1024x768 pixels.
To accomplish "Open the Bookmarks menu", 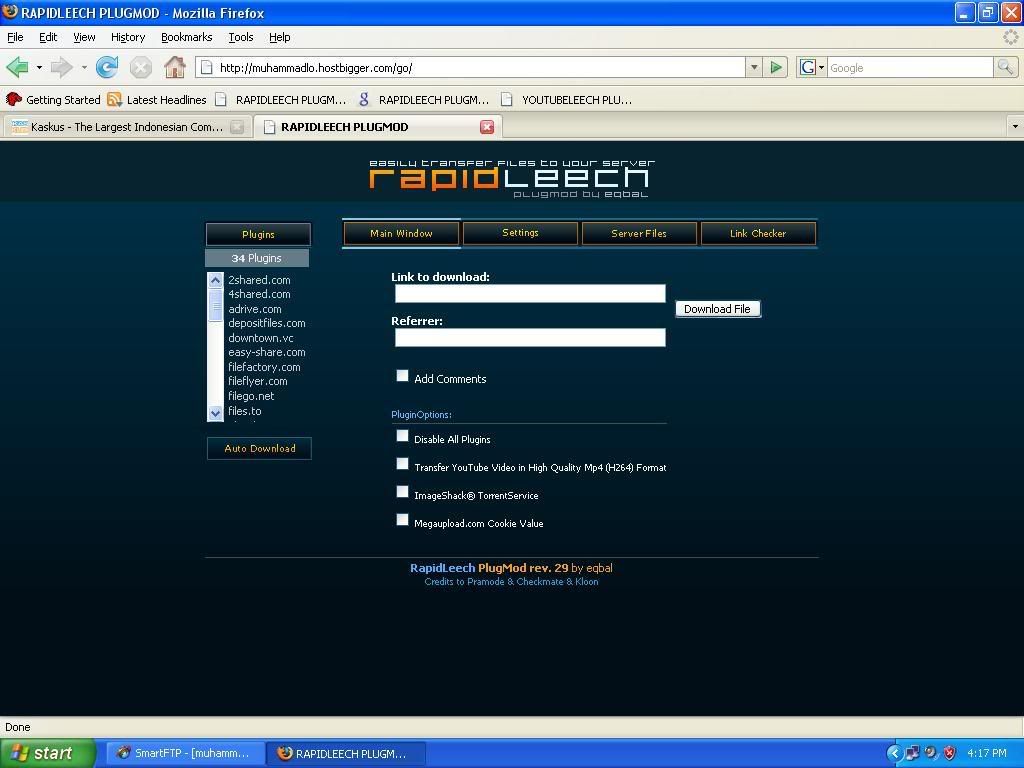I will pos(187,37).
